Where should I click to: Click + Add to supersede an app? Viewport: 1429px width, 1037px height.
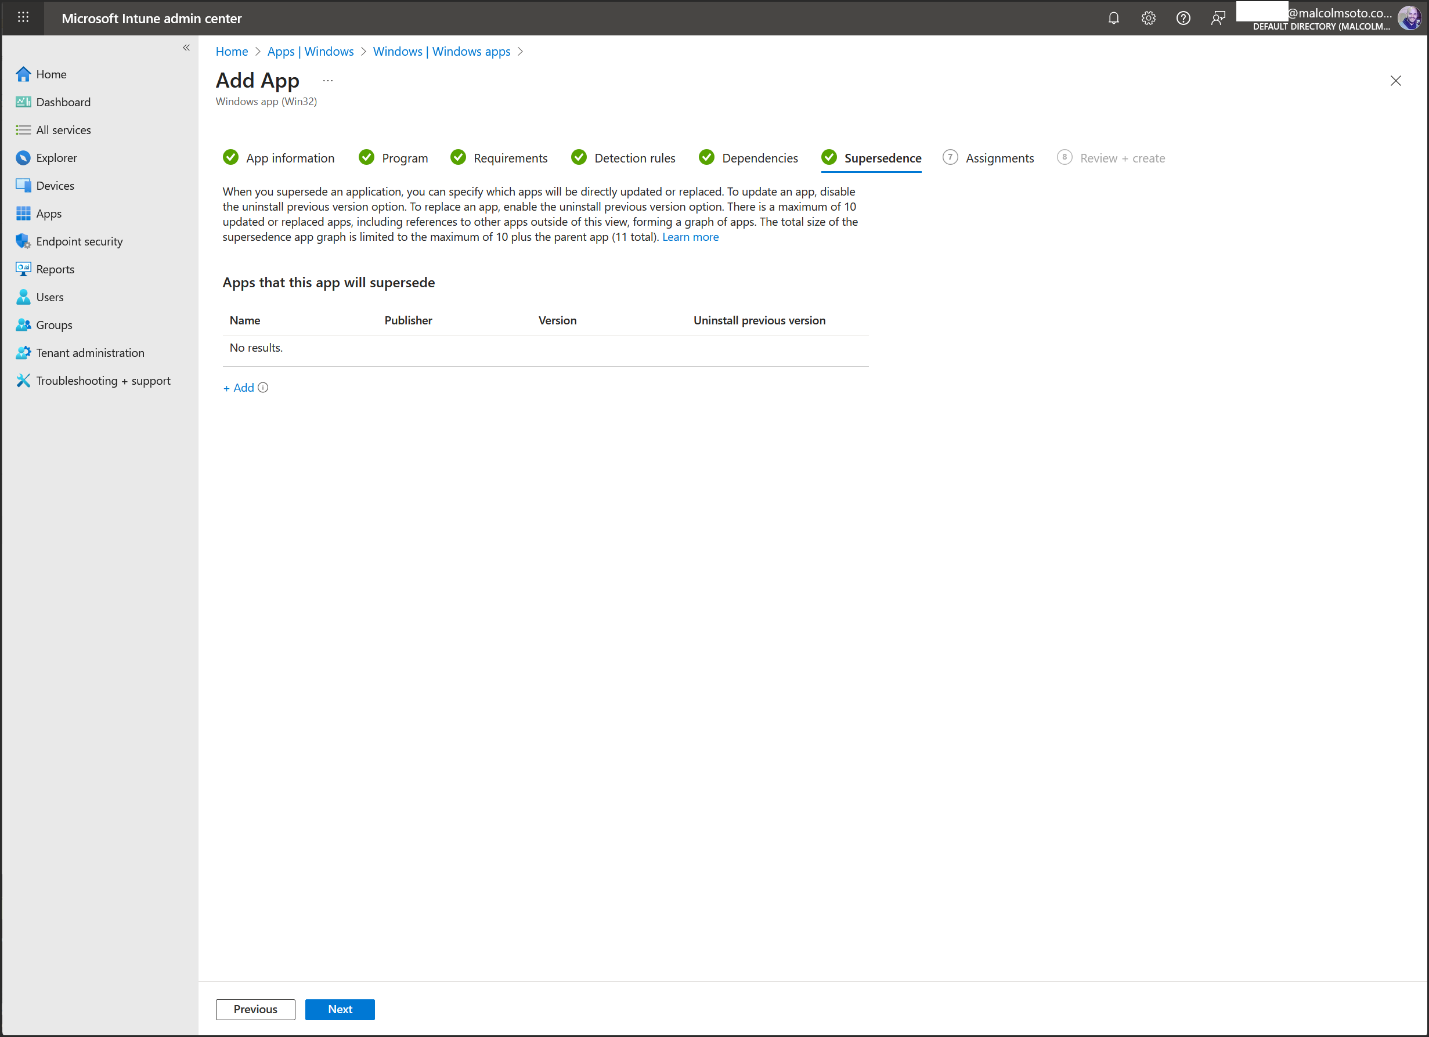239,387
